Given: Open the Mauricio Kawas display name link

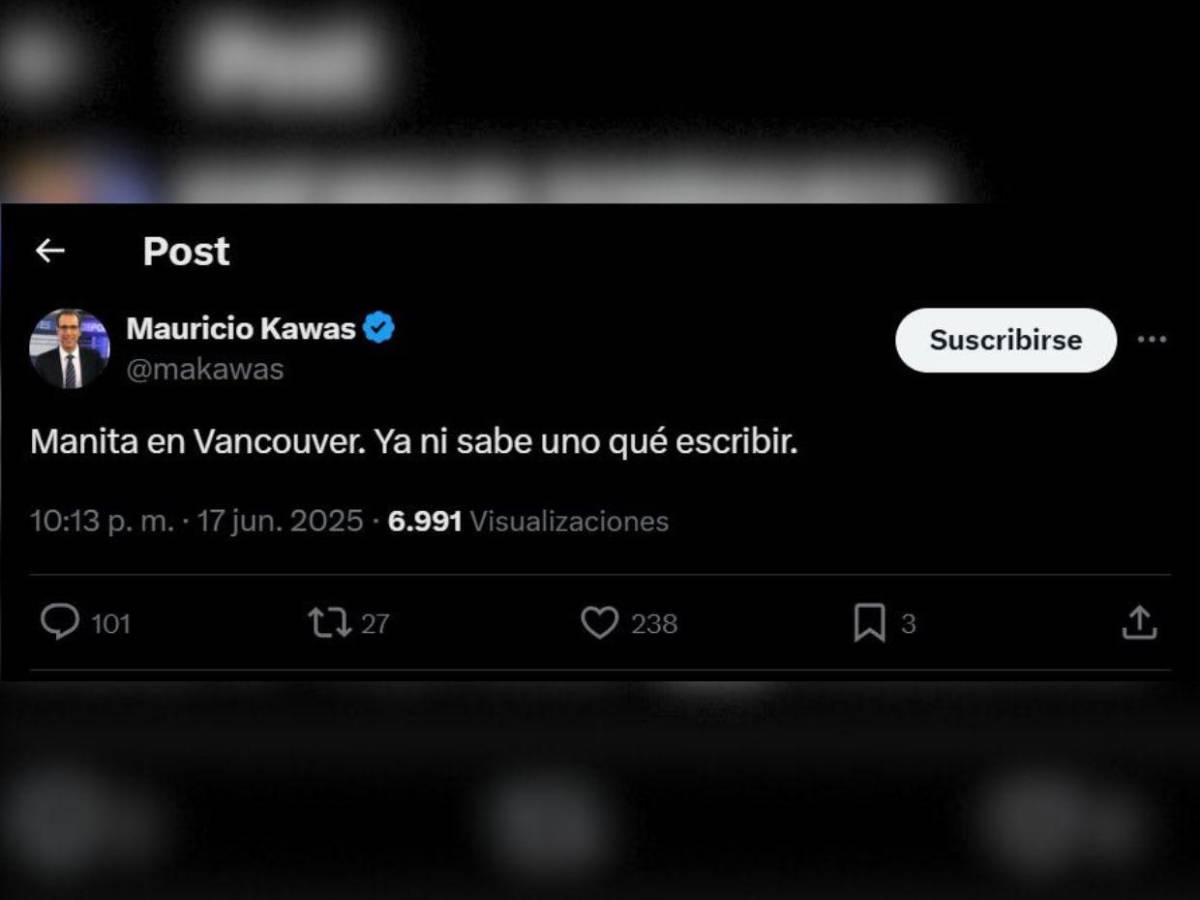Looking at the screenshot, I should 241,327.
